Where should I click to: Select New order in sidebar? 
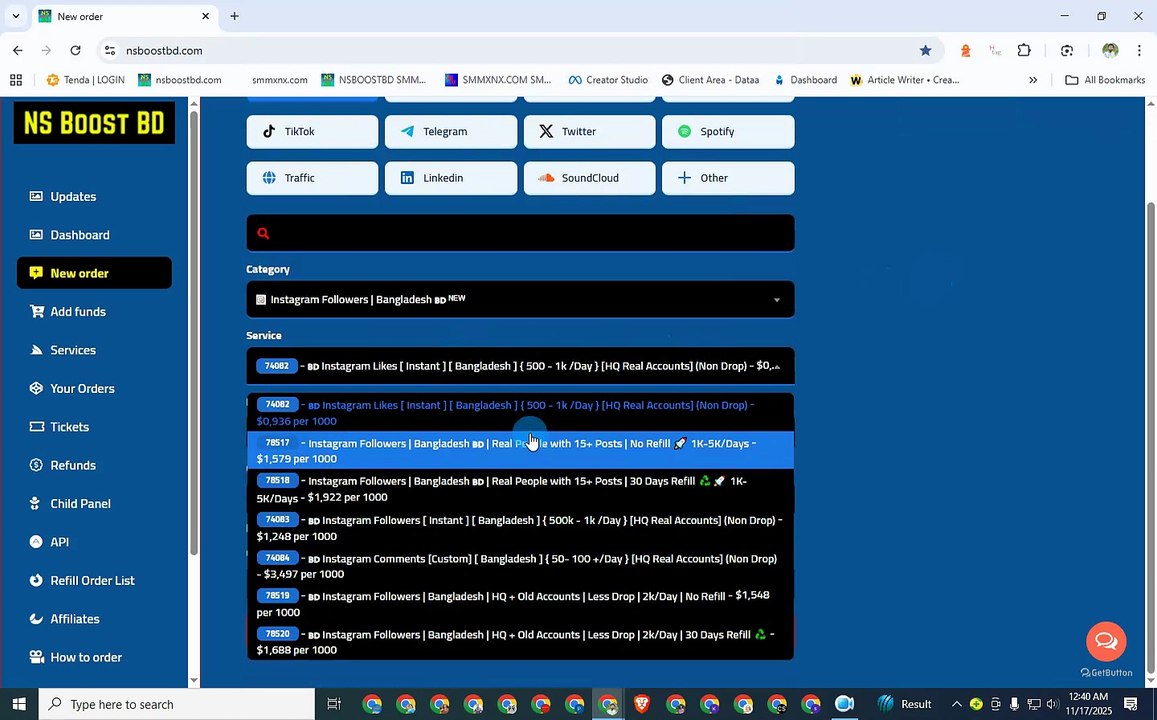94,273
